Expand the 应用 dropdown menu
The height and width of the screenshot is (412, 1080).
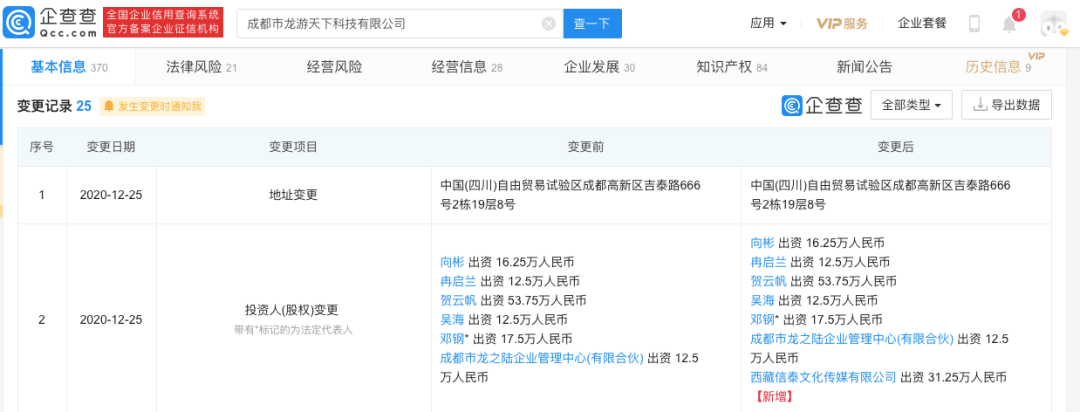coord(769,23)
